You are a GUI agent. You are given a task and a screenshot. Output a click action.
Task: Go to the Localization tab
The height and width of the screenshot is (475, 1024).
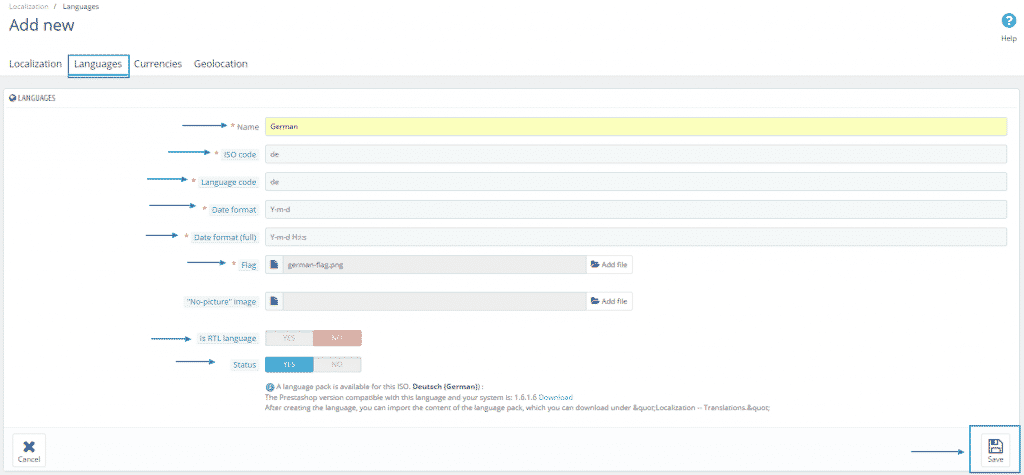[x=35, y=64]
